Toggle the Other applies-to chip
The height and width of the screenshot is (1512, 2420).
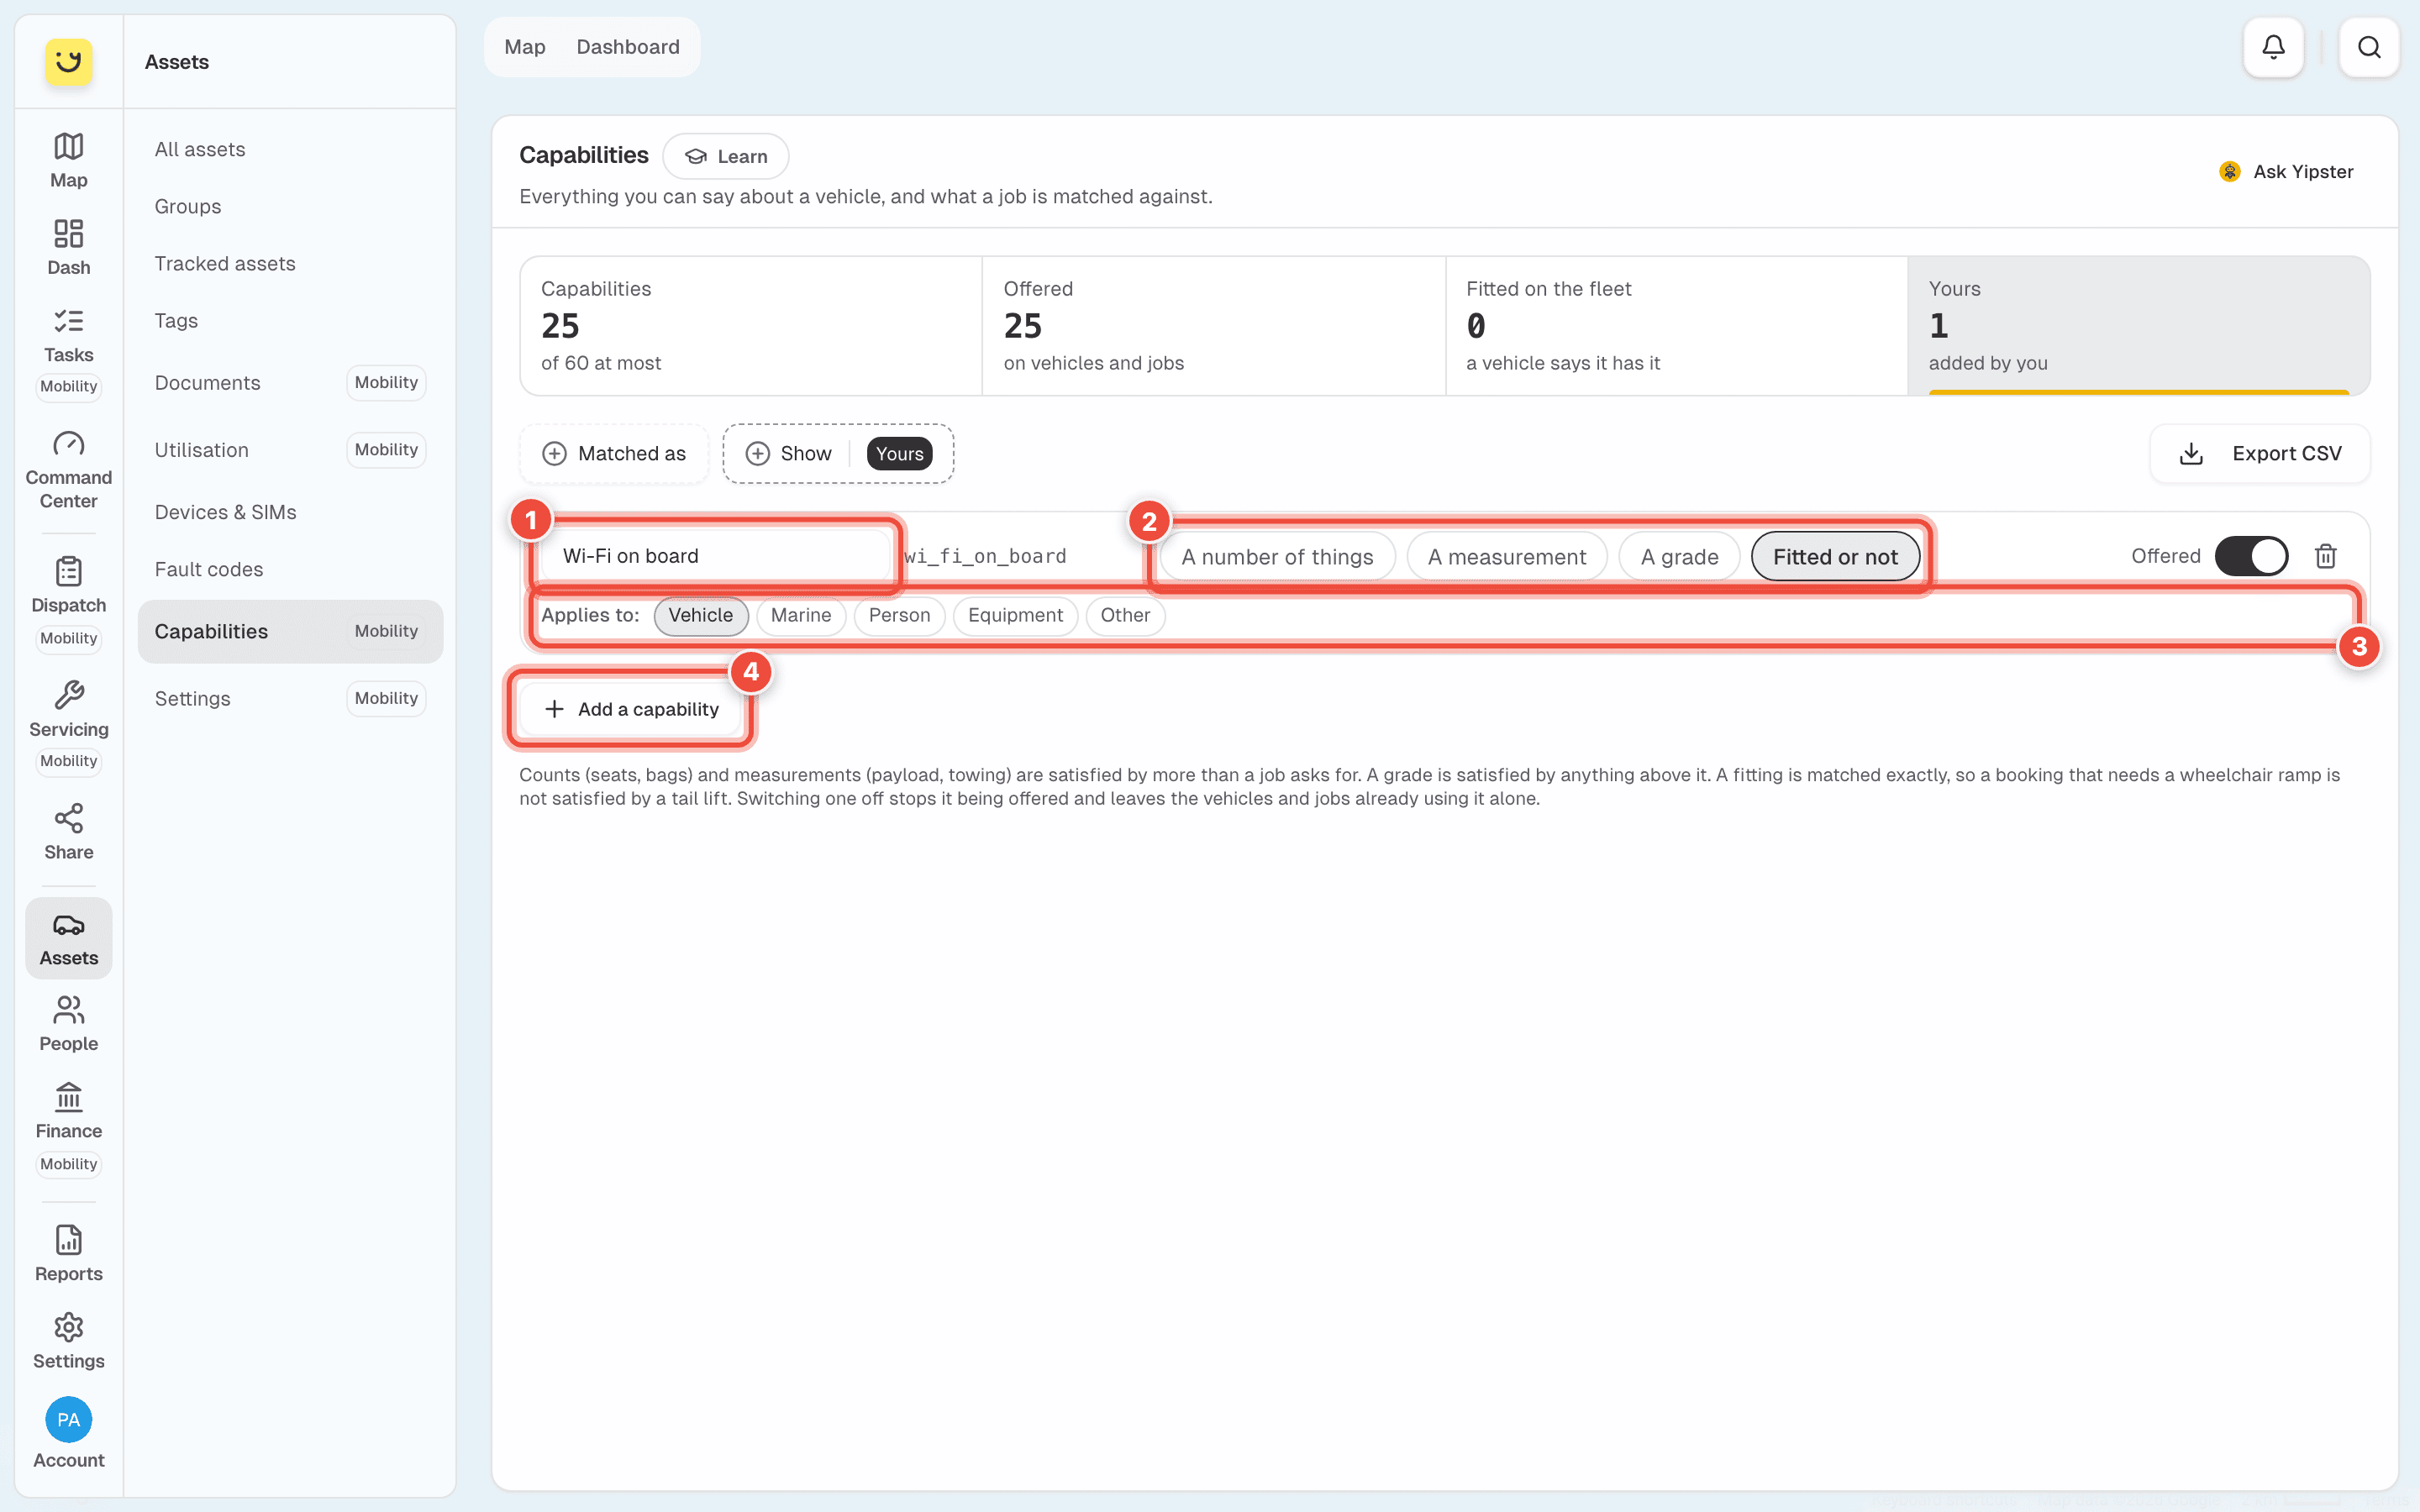click(x=1125, y=615)
